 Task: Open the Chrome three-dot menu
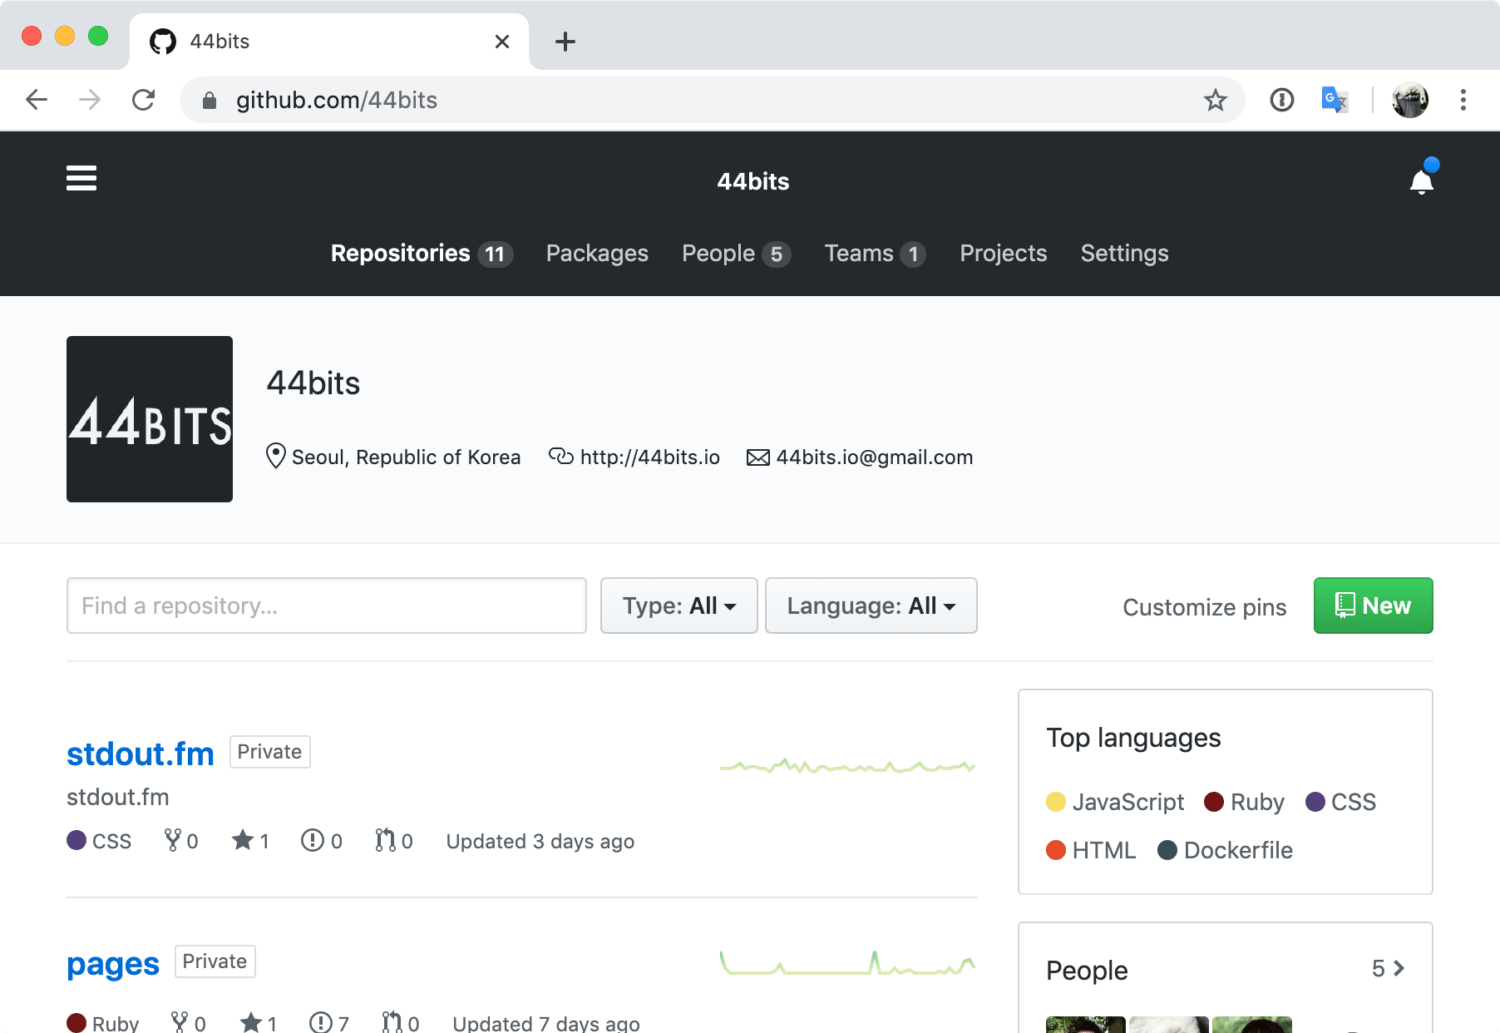tap(1463, 100)
